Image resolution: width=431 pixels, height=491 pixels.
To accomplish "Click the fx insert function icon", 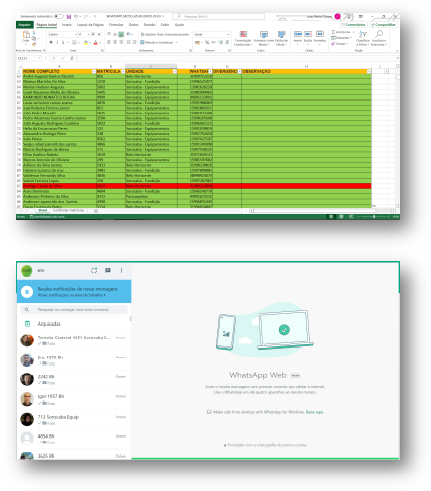I will click(71, 58).
